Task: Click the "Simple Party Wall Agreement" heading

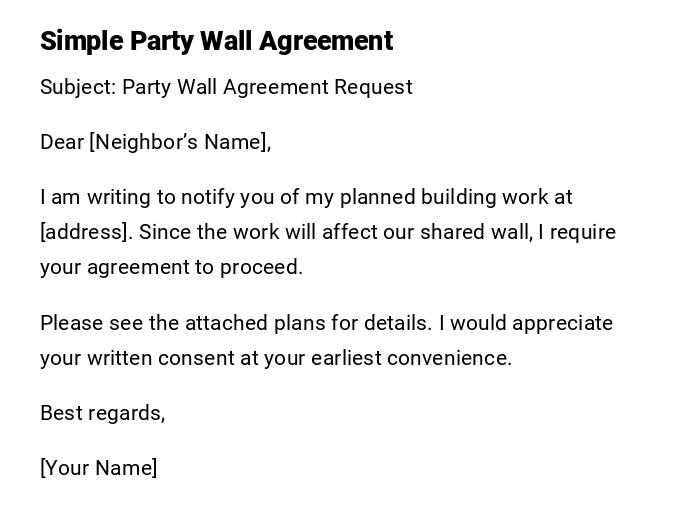Action: click(x=216, y=41)
